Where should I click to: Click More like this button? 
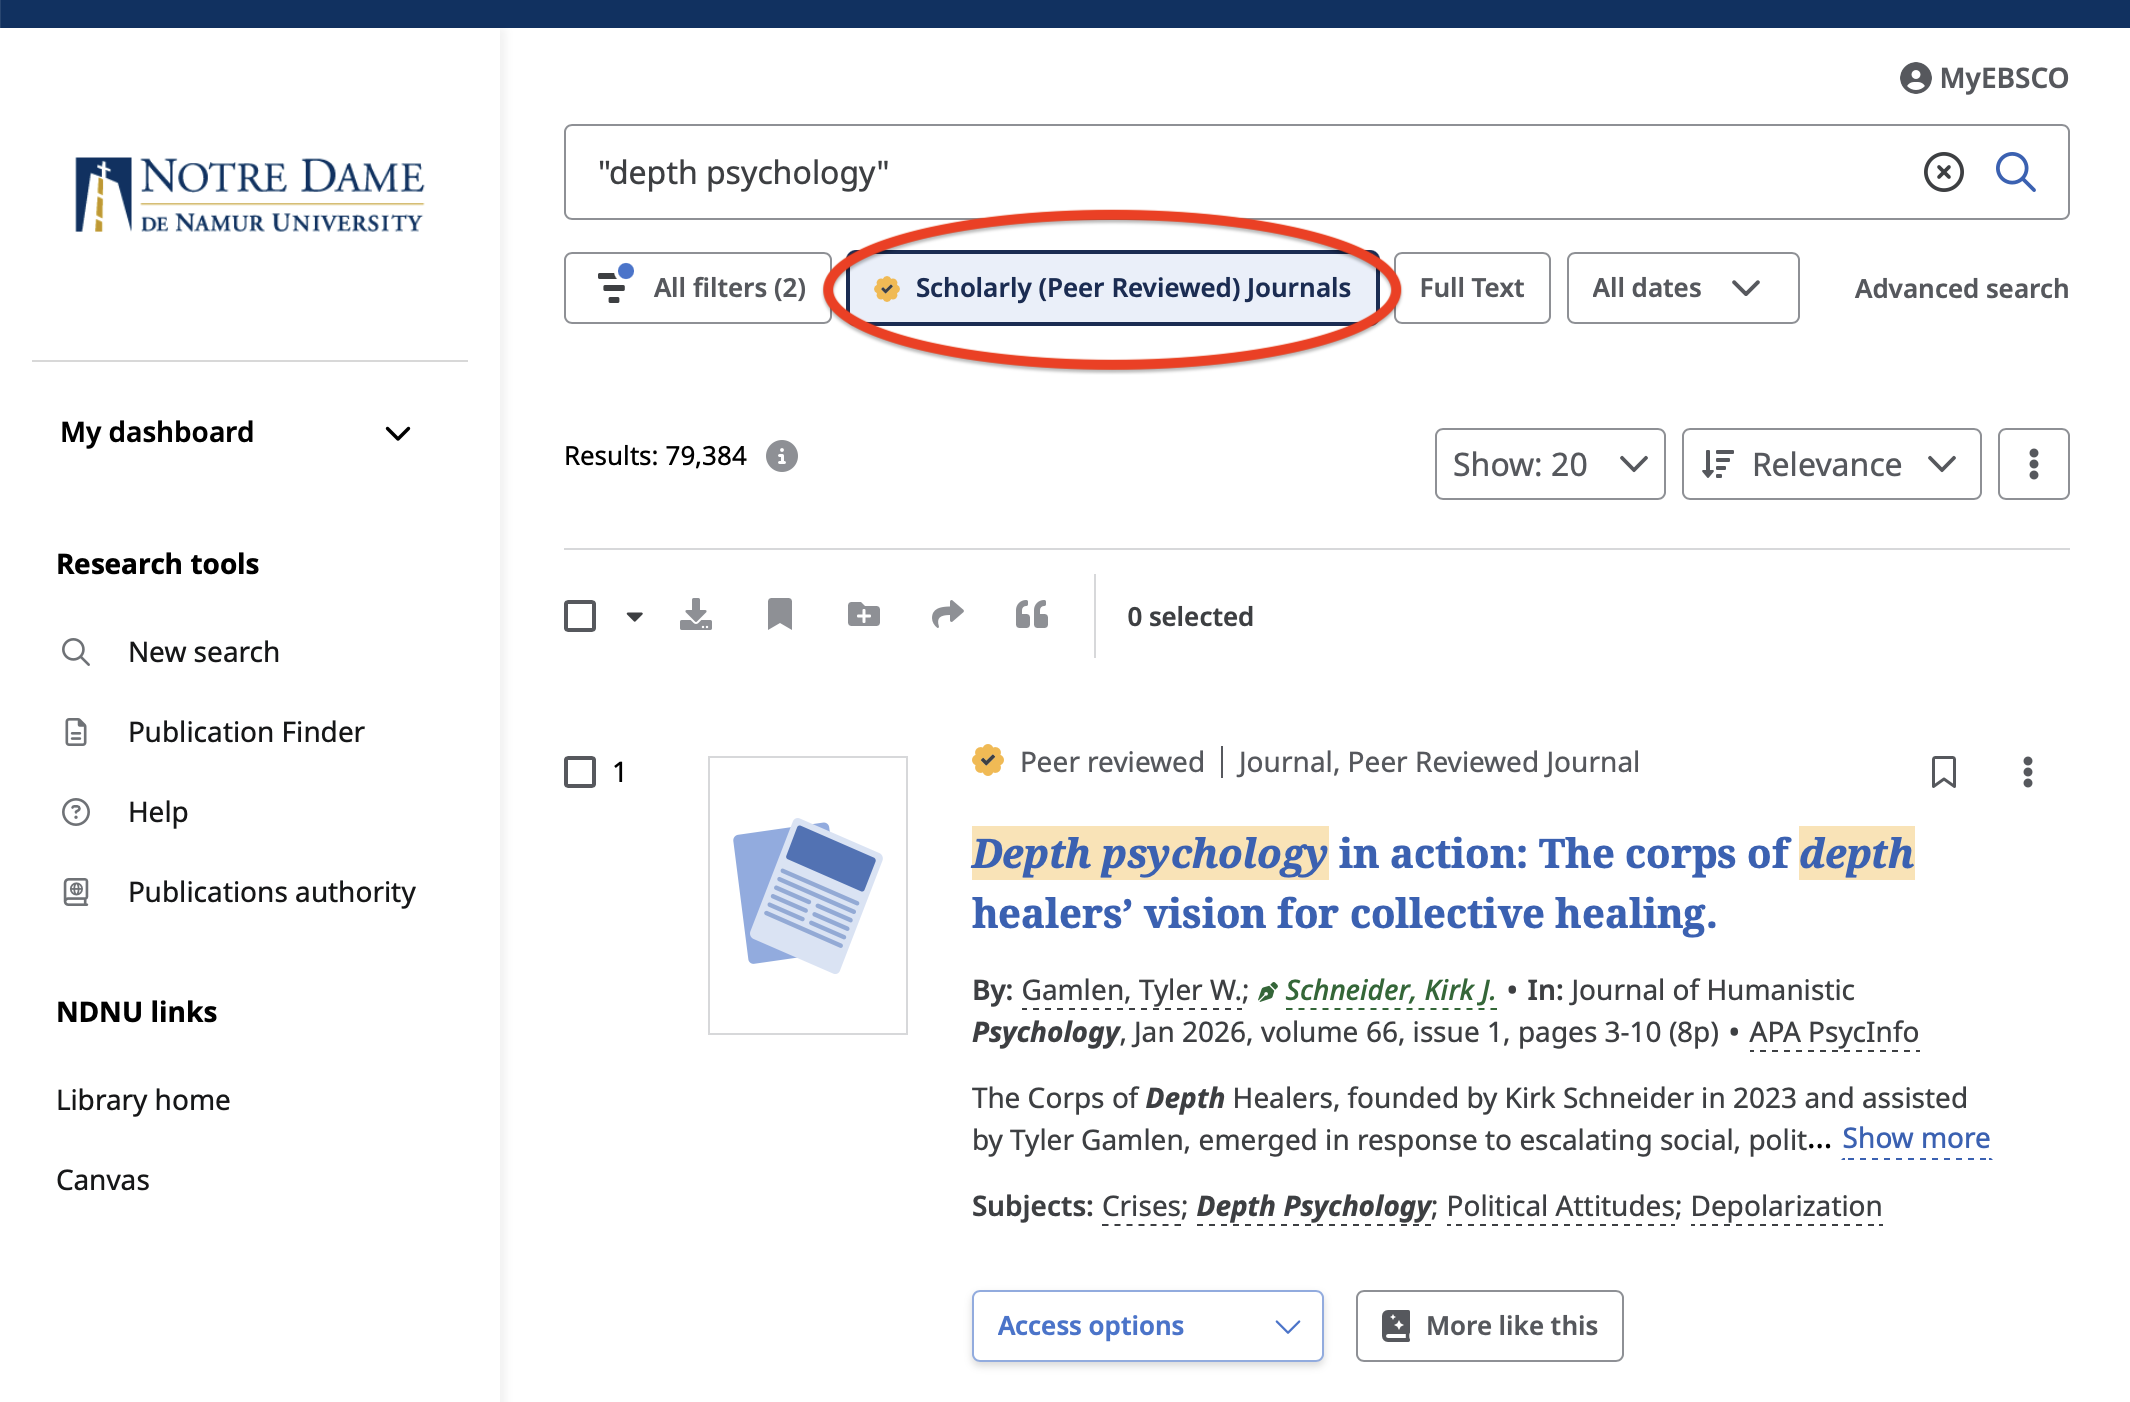[x=1490, y=1326]
